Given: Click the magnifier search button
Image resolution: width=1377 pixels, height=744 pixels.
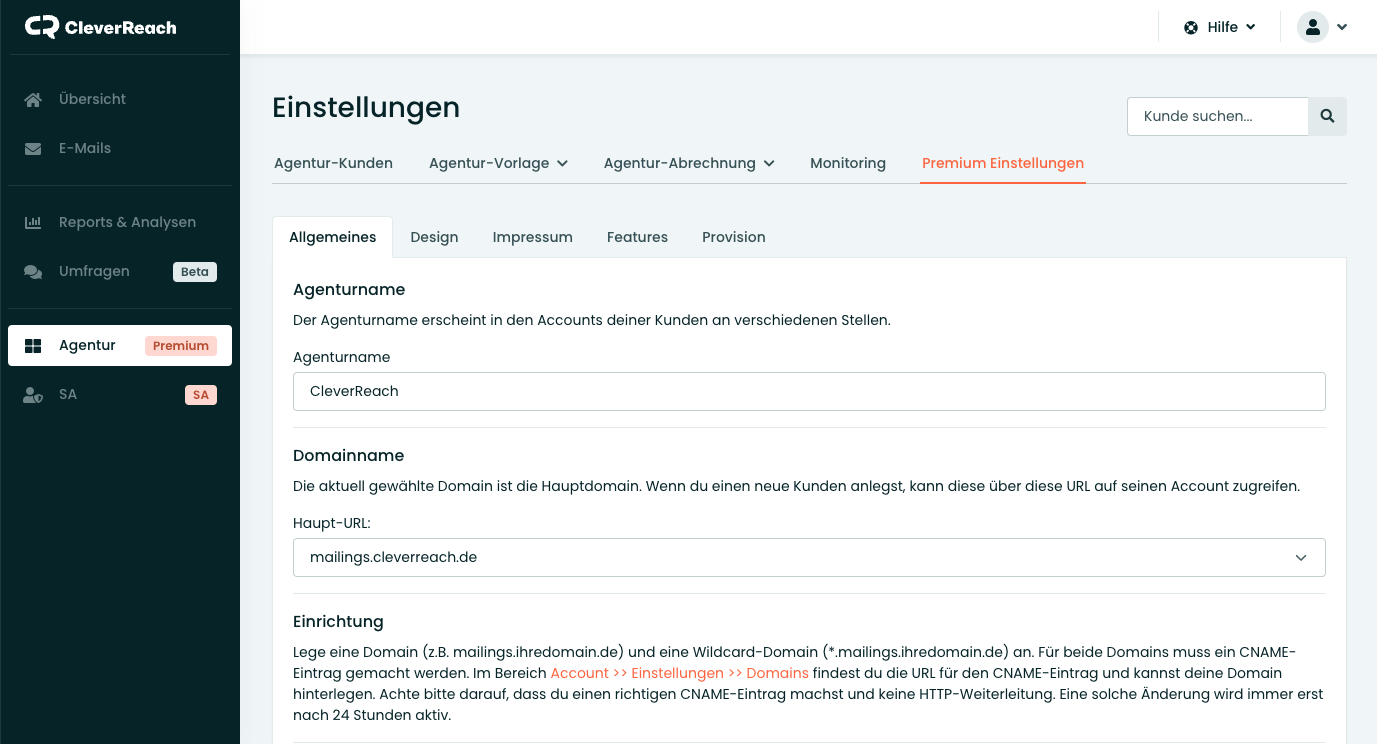Looking at the screenshot, I should (1328, 116).
